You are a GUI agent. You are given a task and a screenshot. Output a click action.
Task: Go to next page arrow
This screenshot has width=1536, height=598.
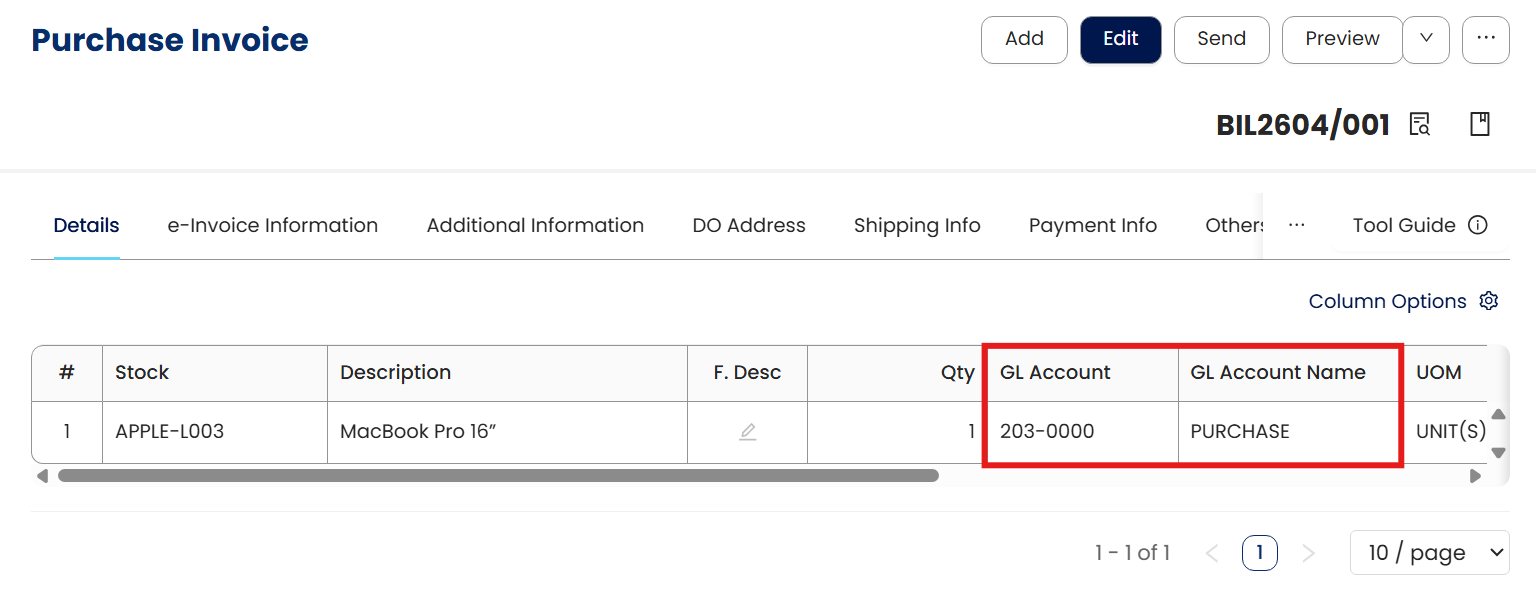tap(1308, 552)
